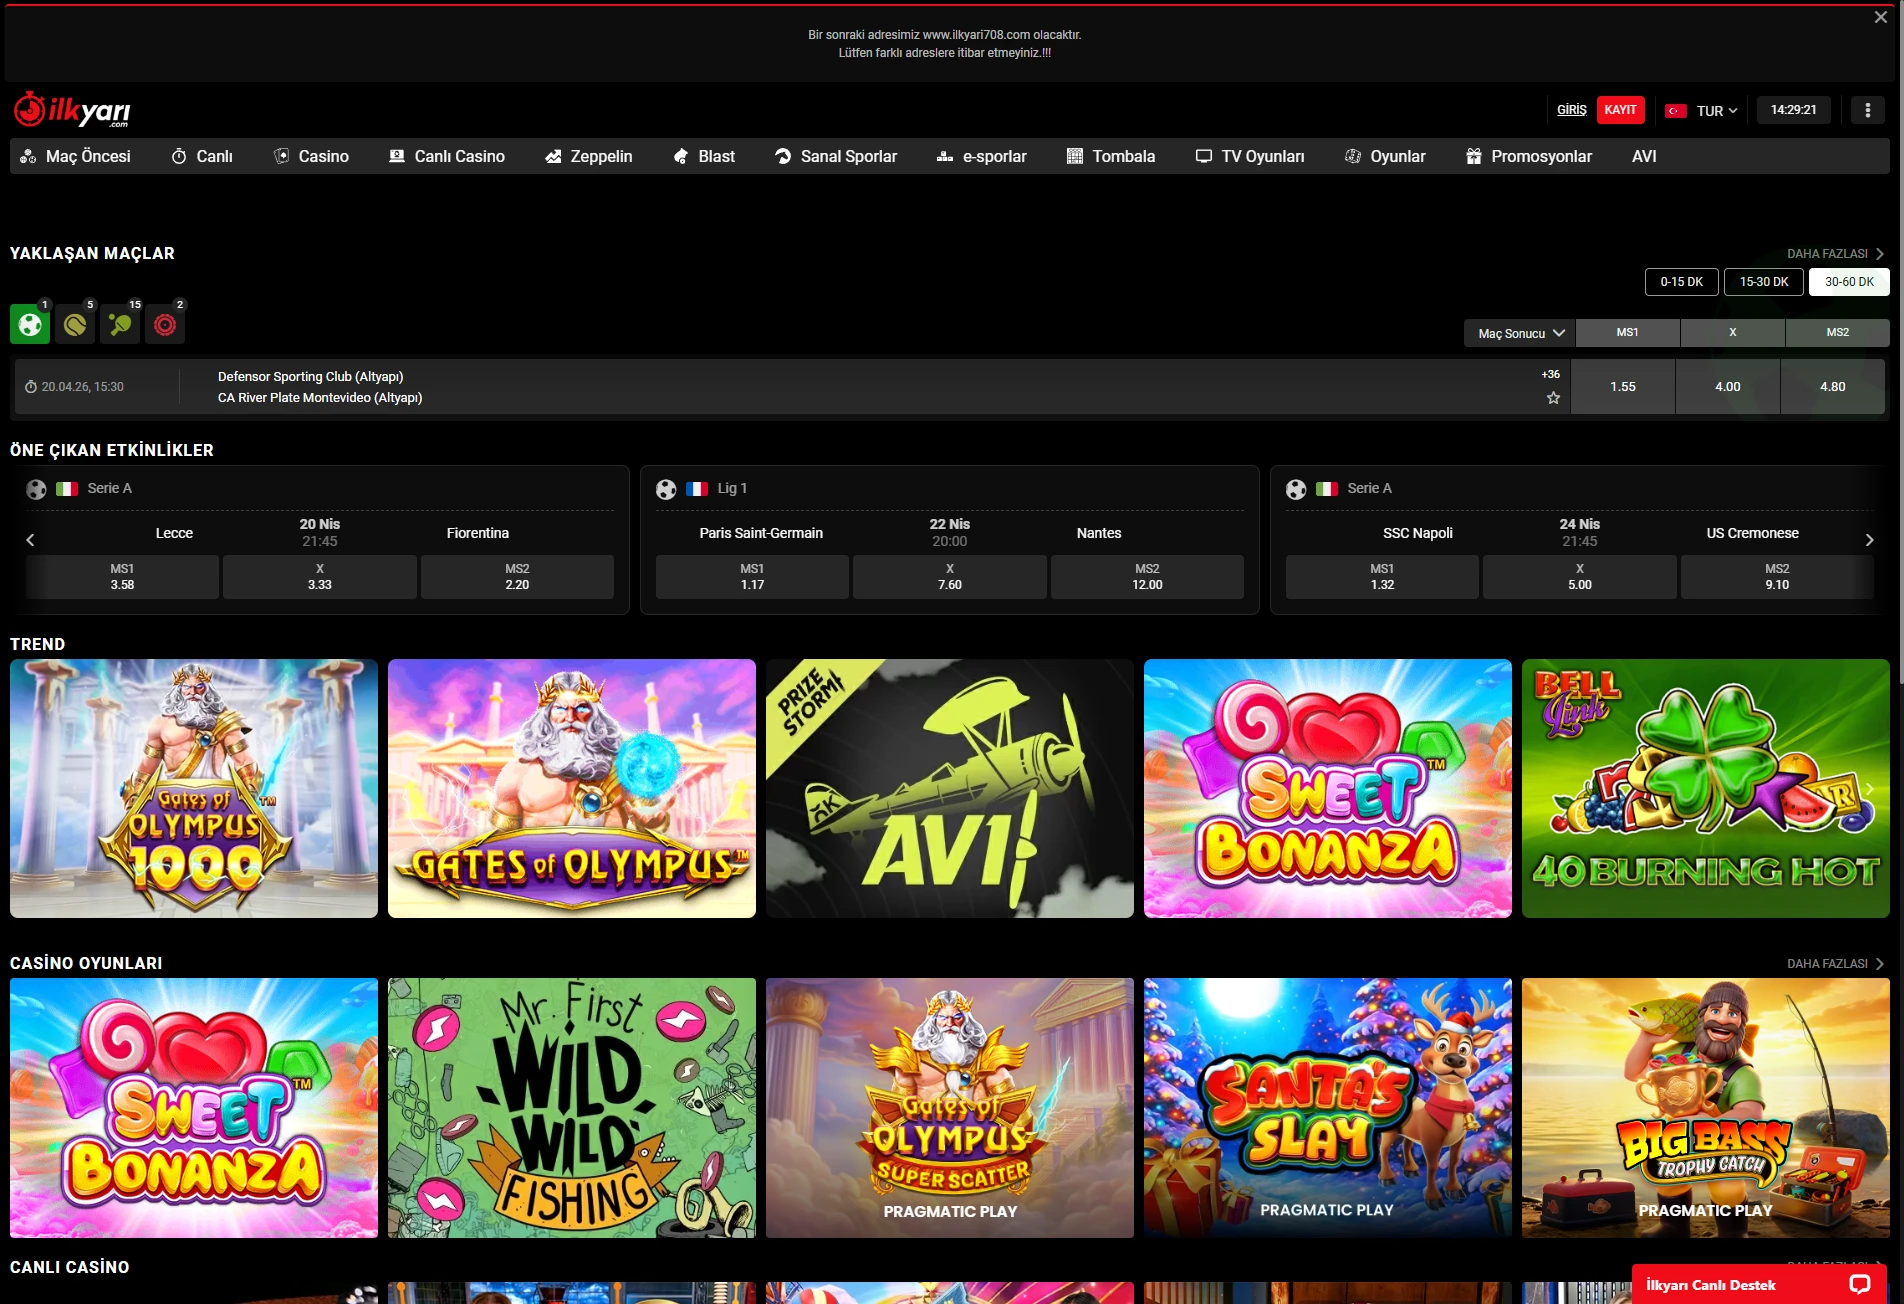Open Sweet Bonanza in Casino Oyunları row

194,1108
